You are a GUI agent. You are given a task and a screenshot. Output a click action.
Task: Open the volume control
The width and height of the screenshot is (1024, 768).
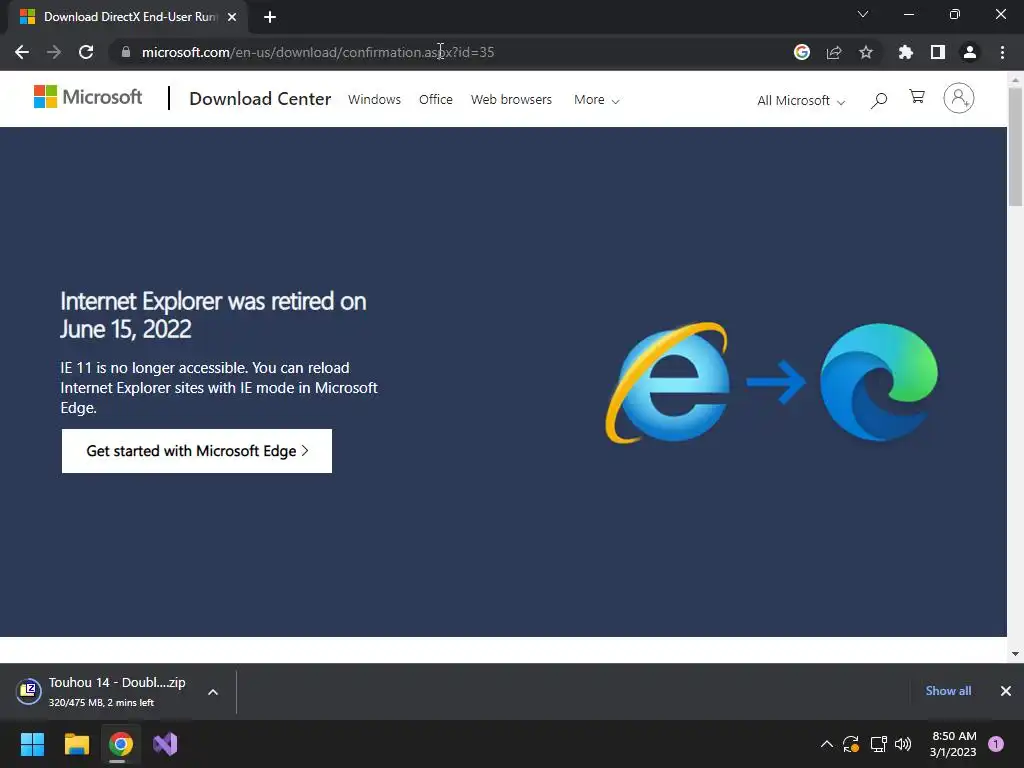(x=903, y=744)
